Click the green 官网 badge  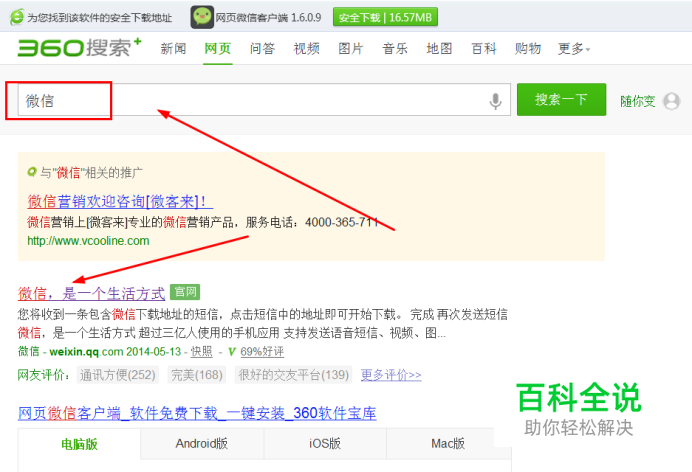click(x=185, y=292)
